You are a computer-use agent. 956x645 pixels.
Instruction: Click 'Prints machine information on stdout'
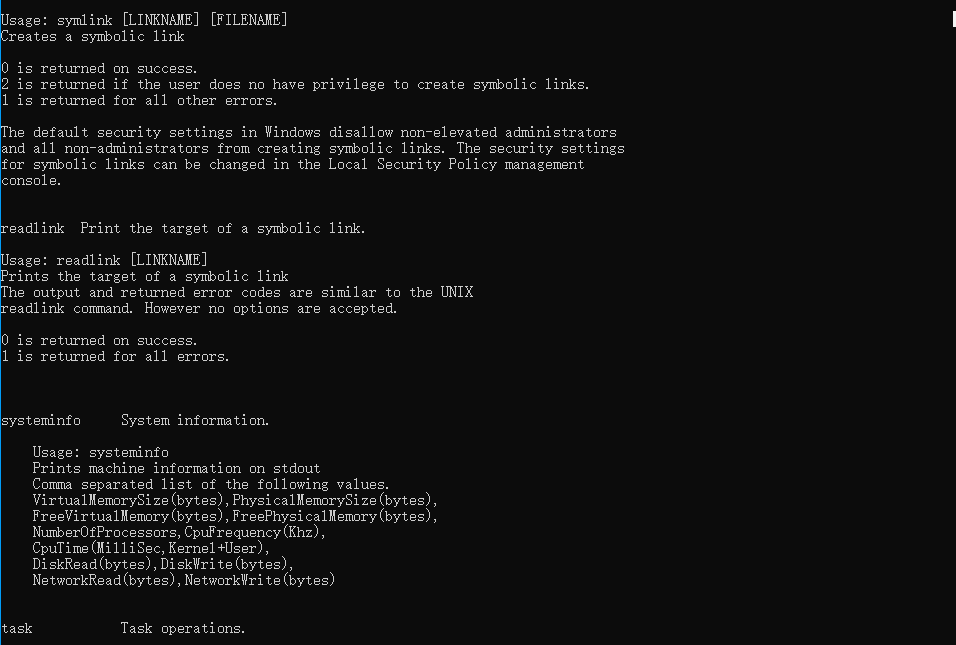pyautogui.click(x=176, y=468)
